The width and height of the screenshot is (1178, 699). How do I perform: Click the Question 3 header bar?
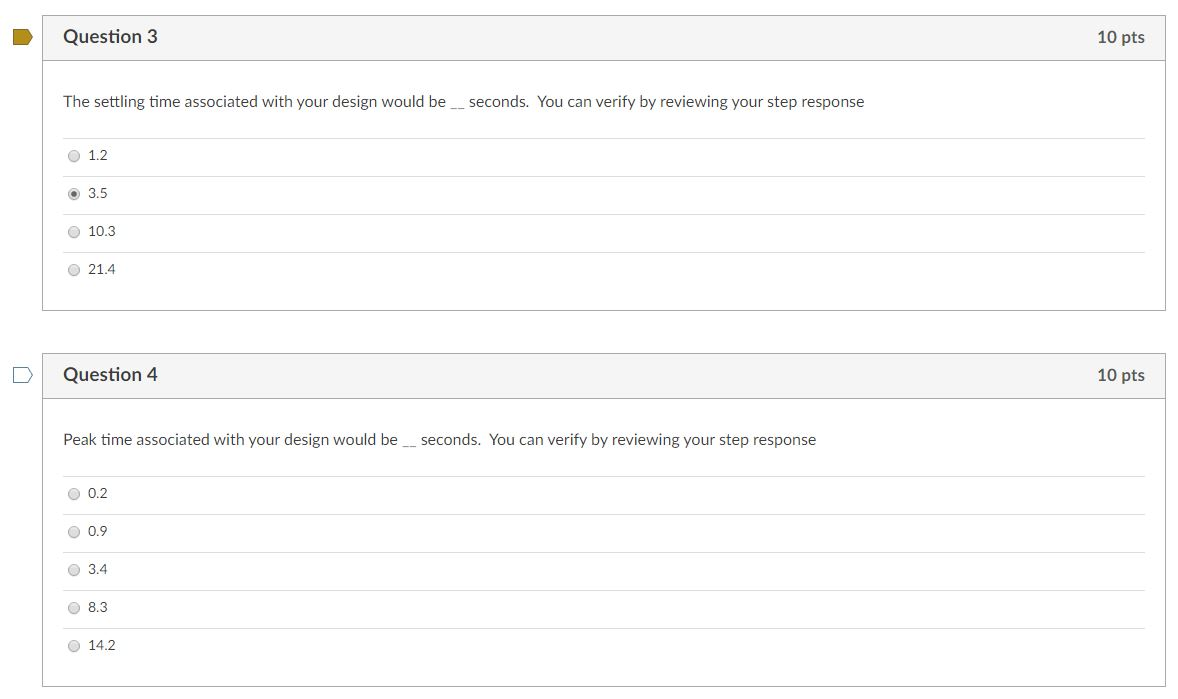(x=600, y=36)
